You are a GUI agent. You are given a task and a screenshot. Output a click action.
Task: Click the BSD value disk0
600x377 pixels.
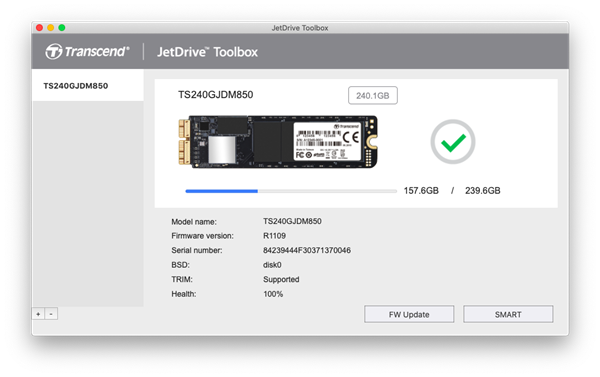click(x=272, y=265)
